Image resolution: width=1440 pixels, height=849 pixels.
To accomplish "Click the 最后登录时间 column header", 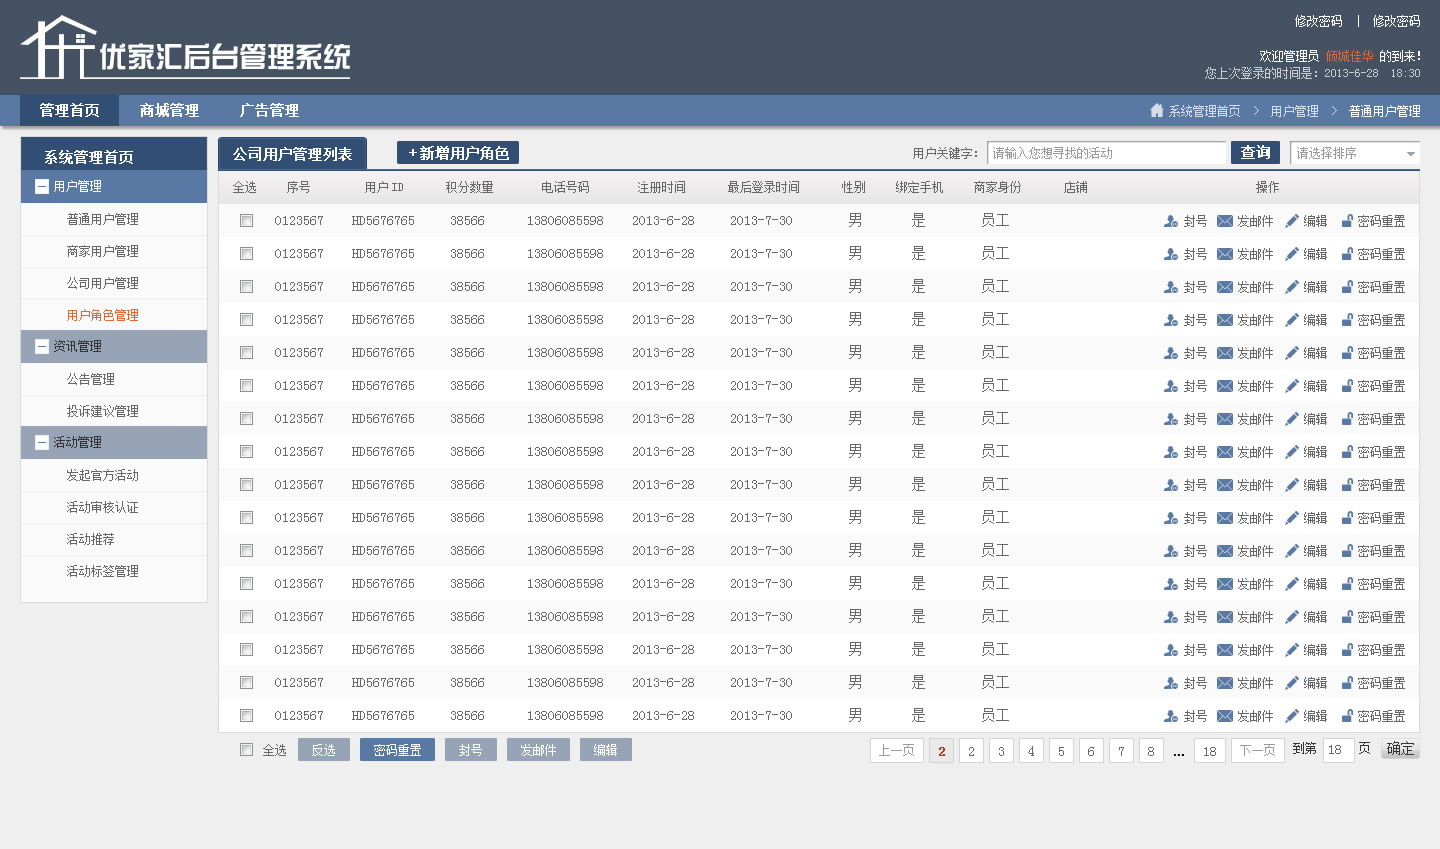I will (x=763, y=187).
